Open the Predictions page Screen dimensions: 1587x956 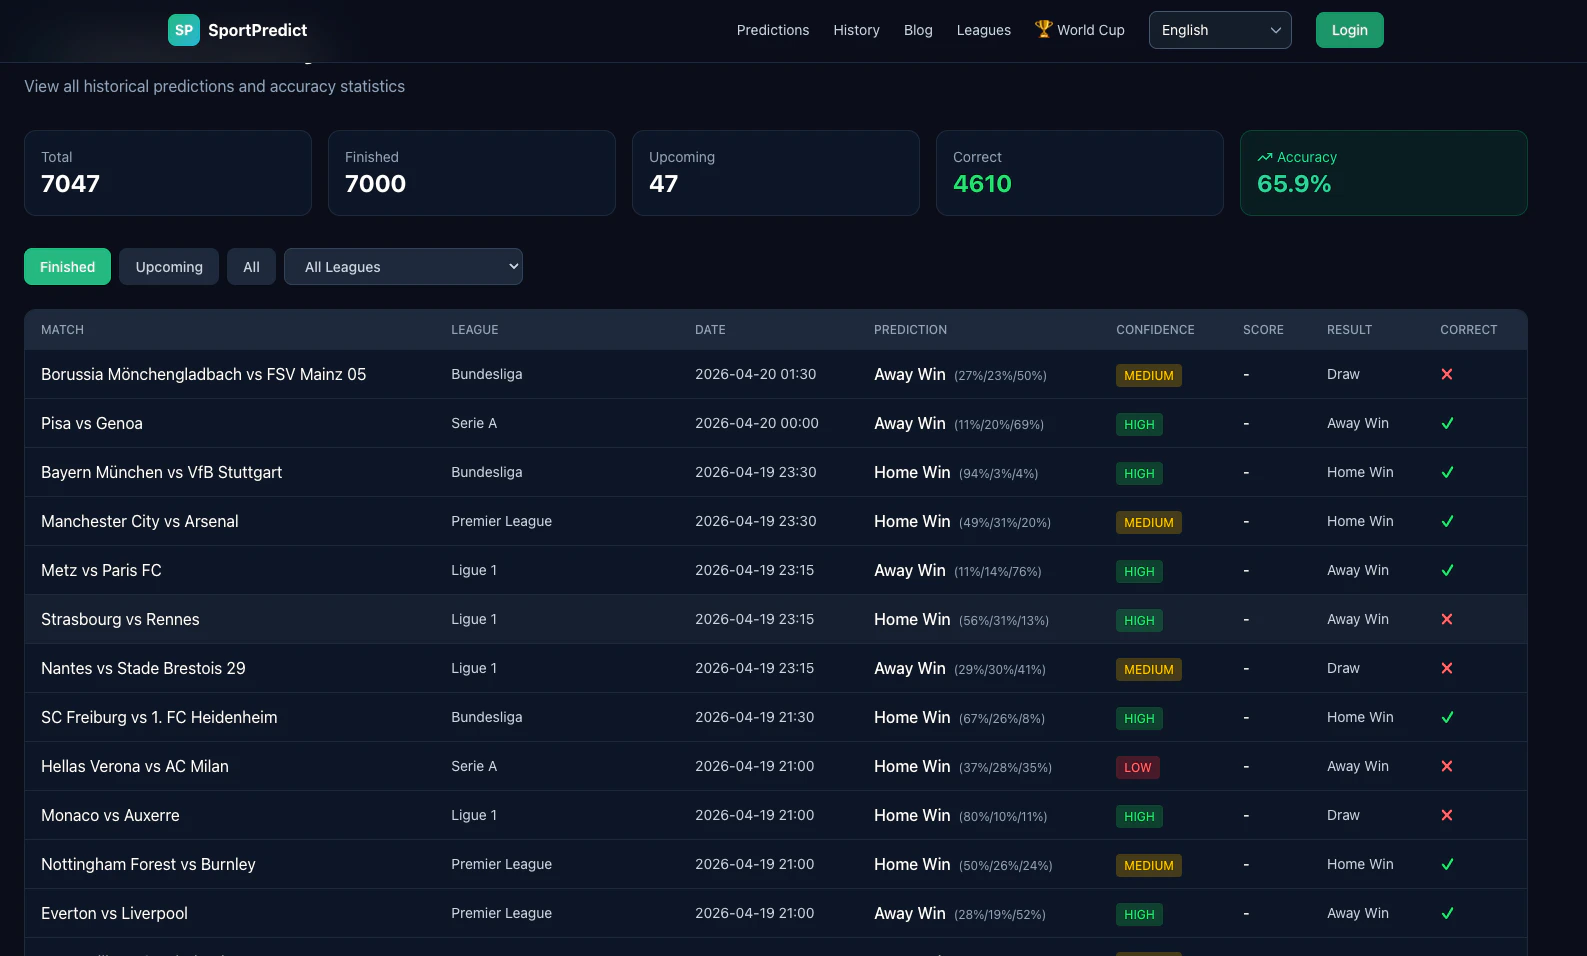tap(773, 30)
